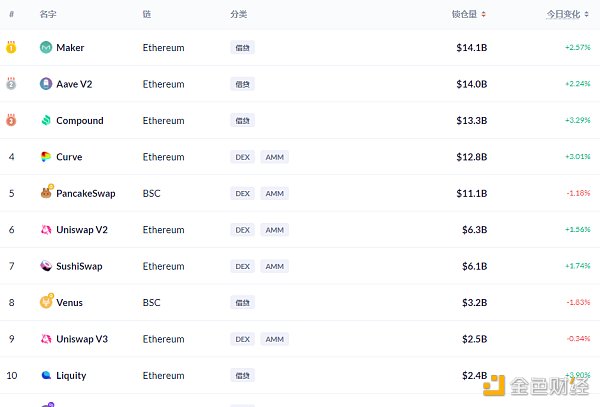Click the PancakeSwap logo icon
The height and width of the screenshot is (407, 600).
tap(46, 193)
